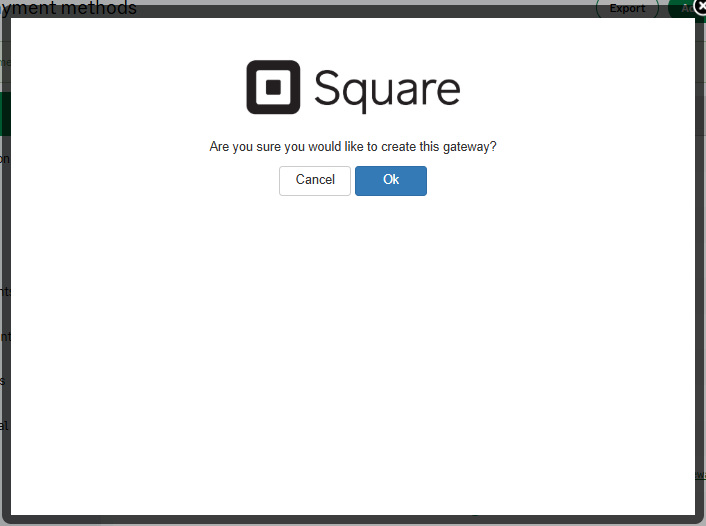Cancel the Square gateway creation
Image resolution: width=706 pixels, height=526 pixels.
point(315,181)
